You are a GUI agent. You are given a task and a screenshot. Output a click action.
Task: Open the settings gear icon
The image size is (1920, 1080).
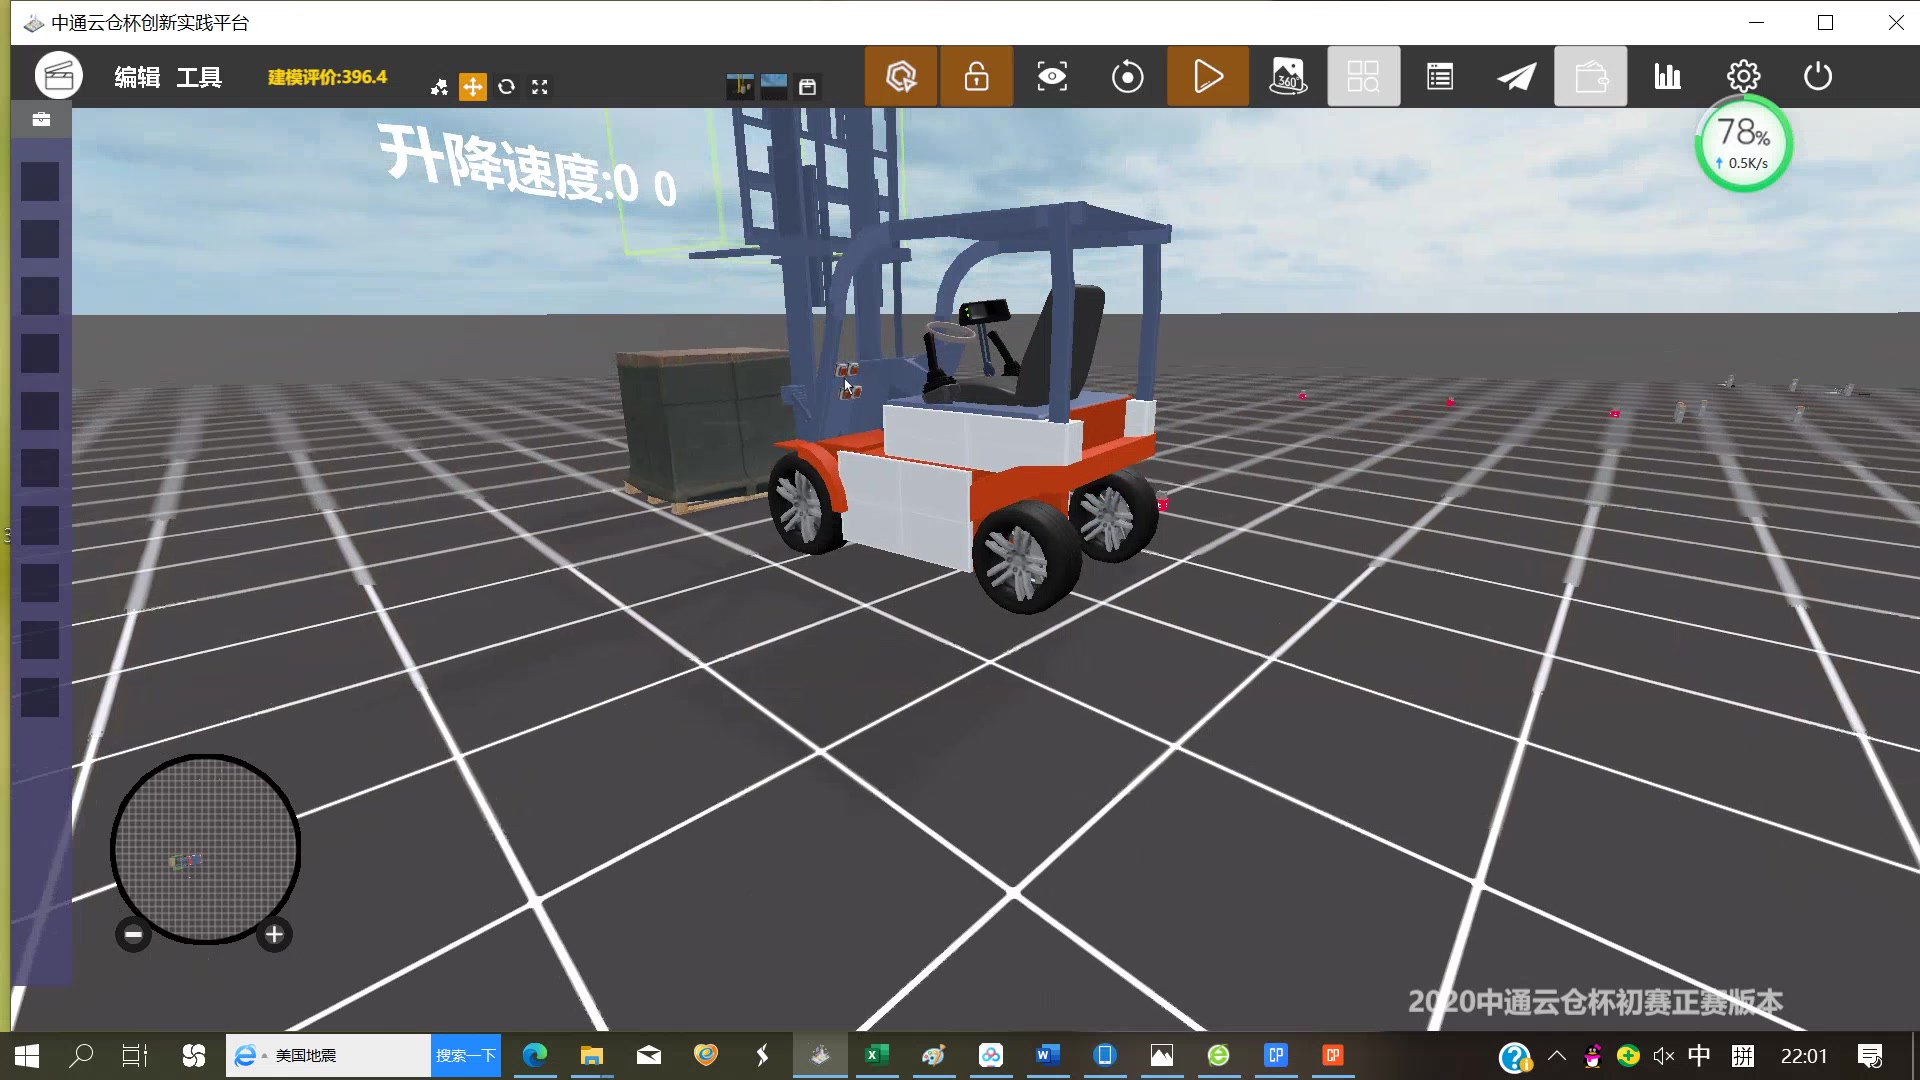pyautogui.click(x=1743, y=77)
